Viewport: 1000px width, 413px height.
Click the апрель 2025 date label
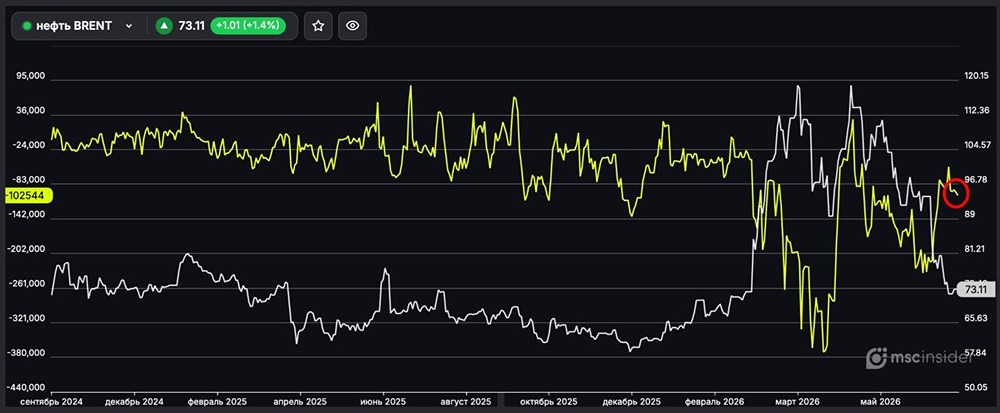[x=300, y=402]
